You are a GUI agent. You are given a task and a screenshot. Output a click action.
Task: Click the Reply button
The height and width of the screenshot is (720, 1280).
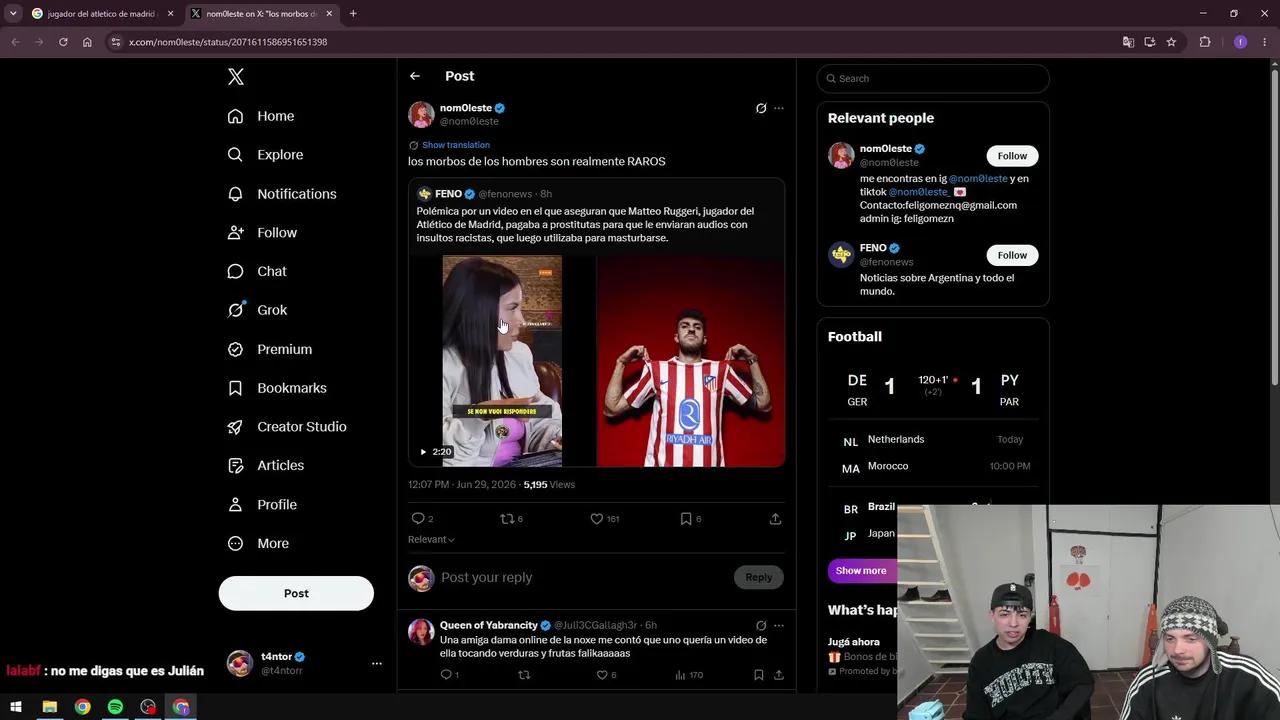pyautogui.click(x=759, y=577)
